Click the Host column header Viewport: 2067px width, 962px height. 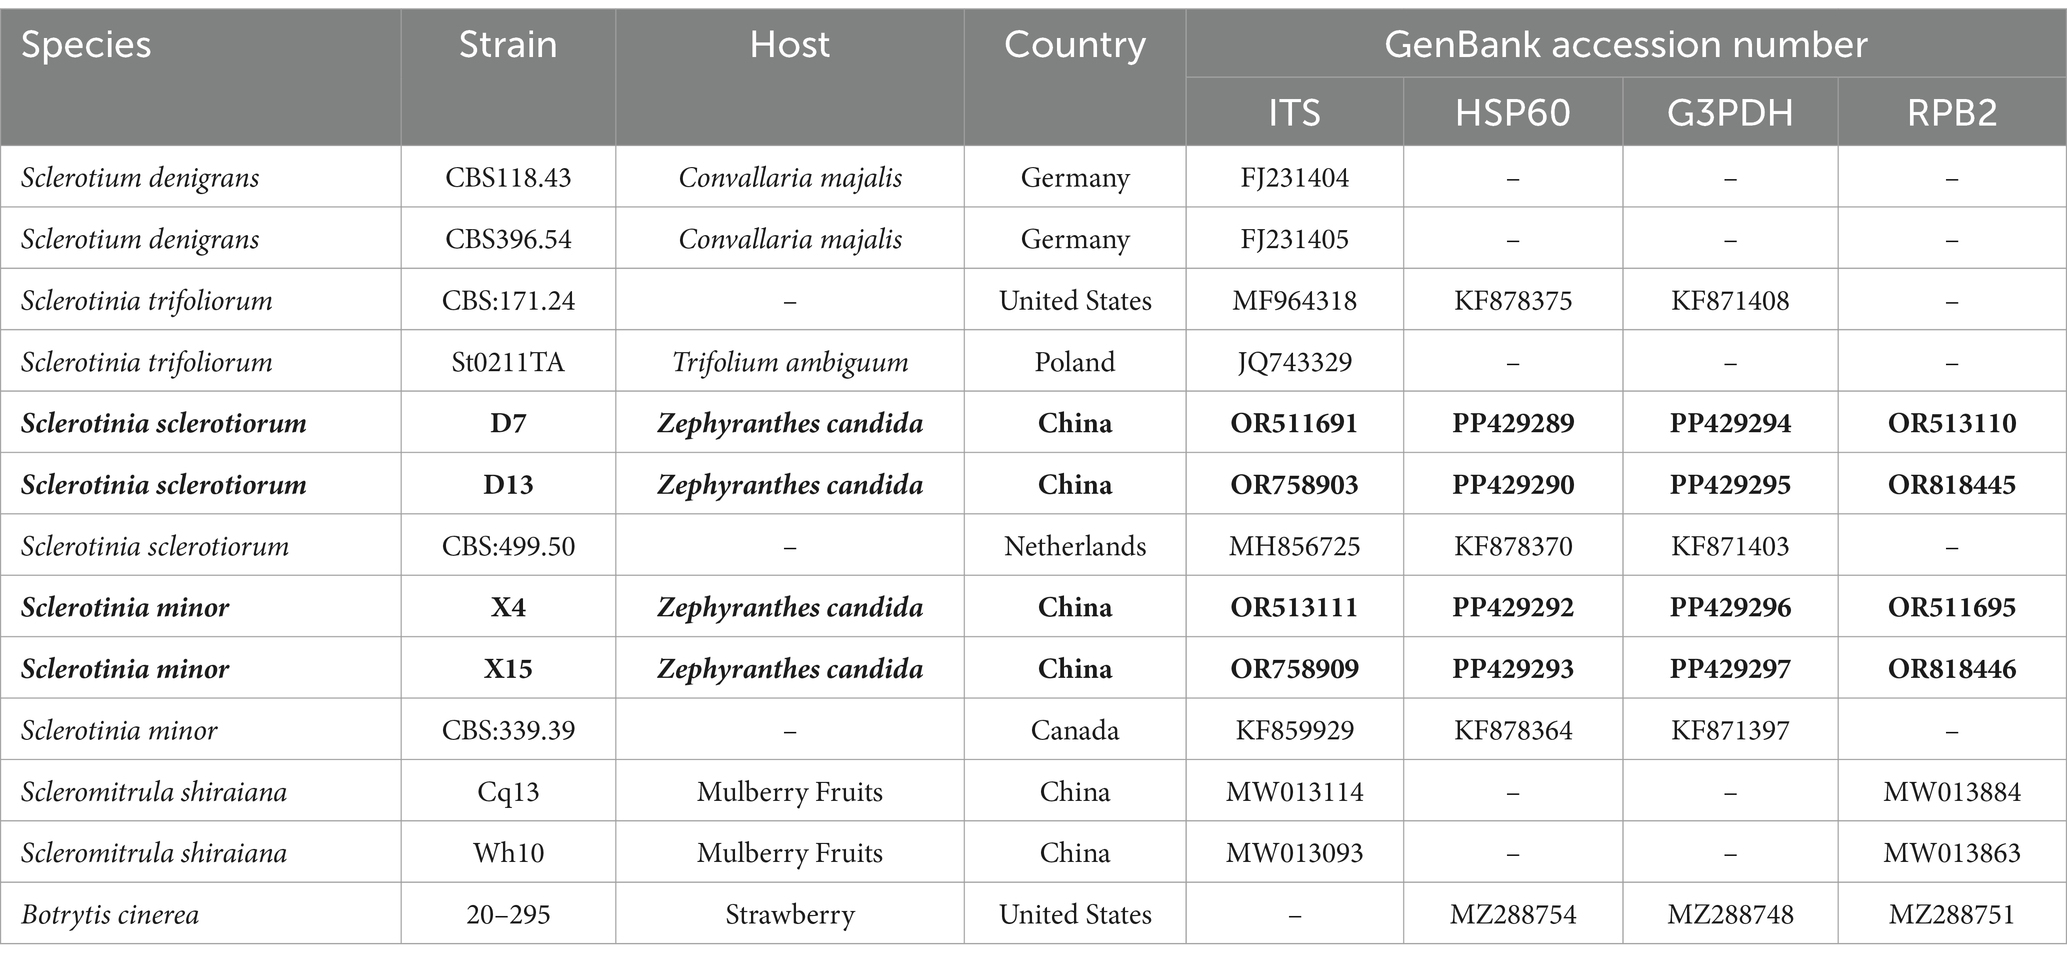(790, 45)
